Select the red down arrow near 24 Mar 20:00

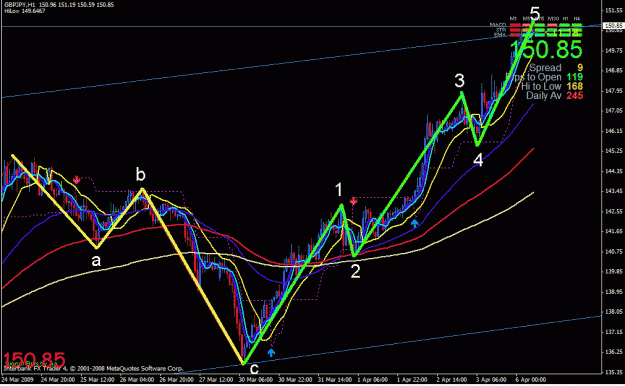click(x=77, y=180)
